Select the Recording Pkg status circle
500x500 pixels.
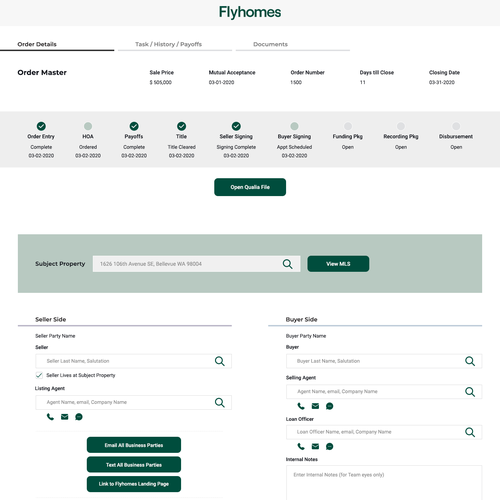(401, 126)
